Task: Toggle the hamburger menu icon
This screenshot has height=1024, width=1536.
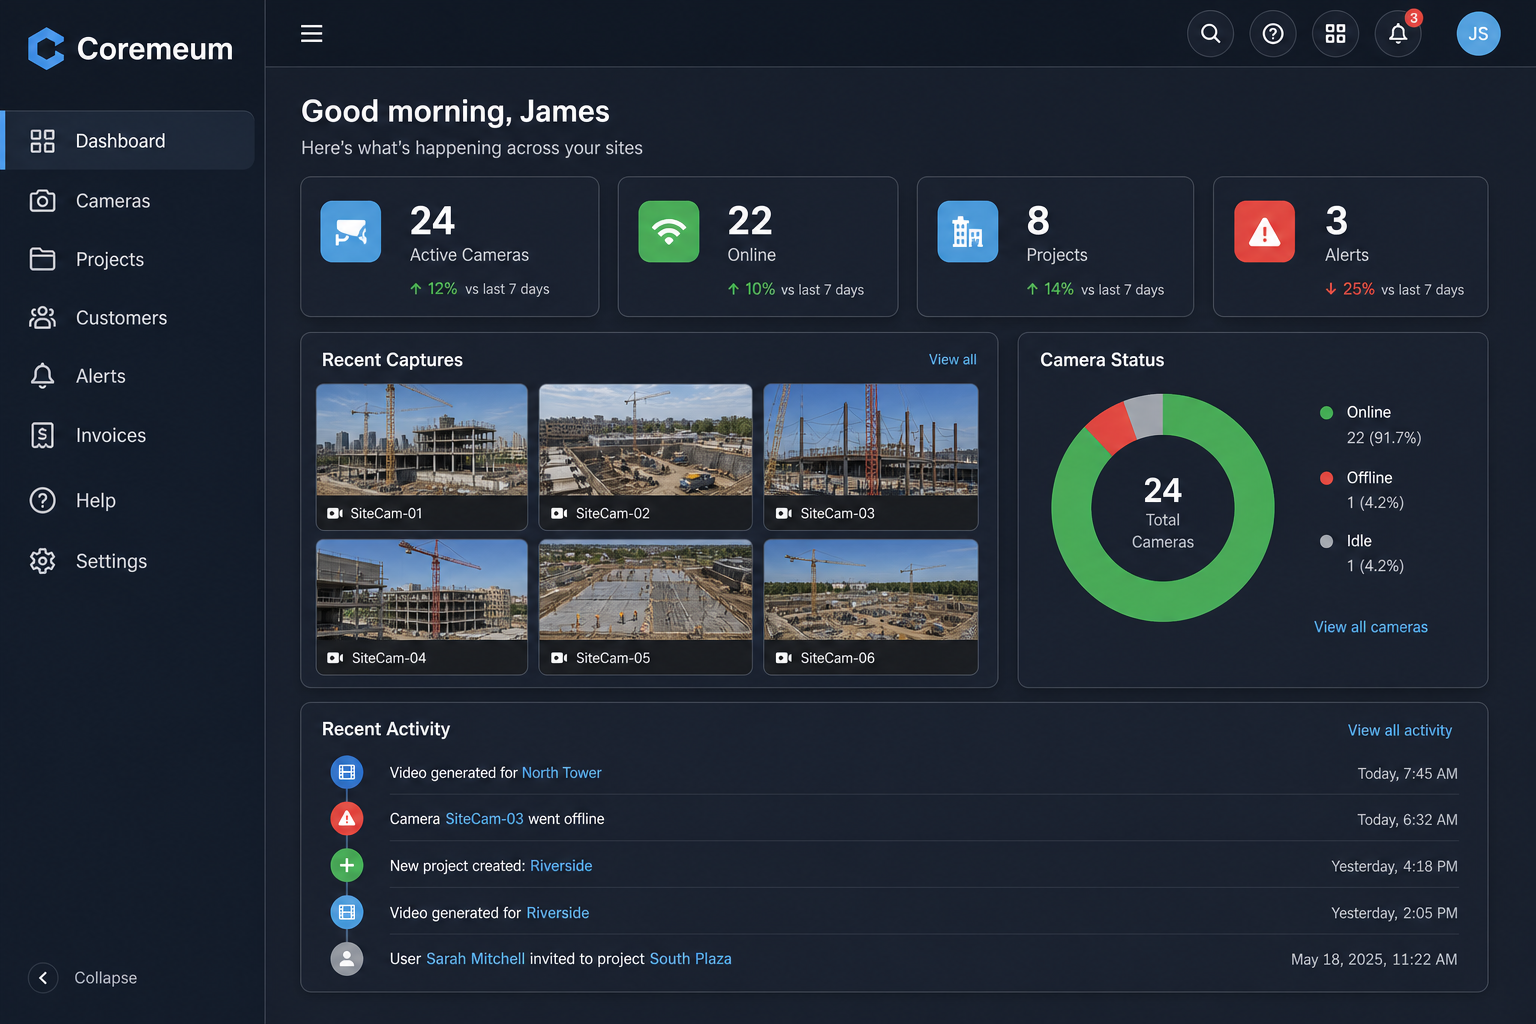Action: click(x=312, y=33)
